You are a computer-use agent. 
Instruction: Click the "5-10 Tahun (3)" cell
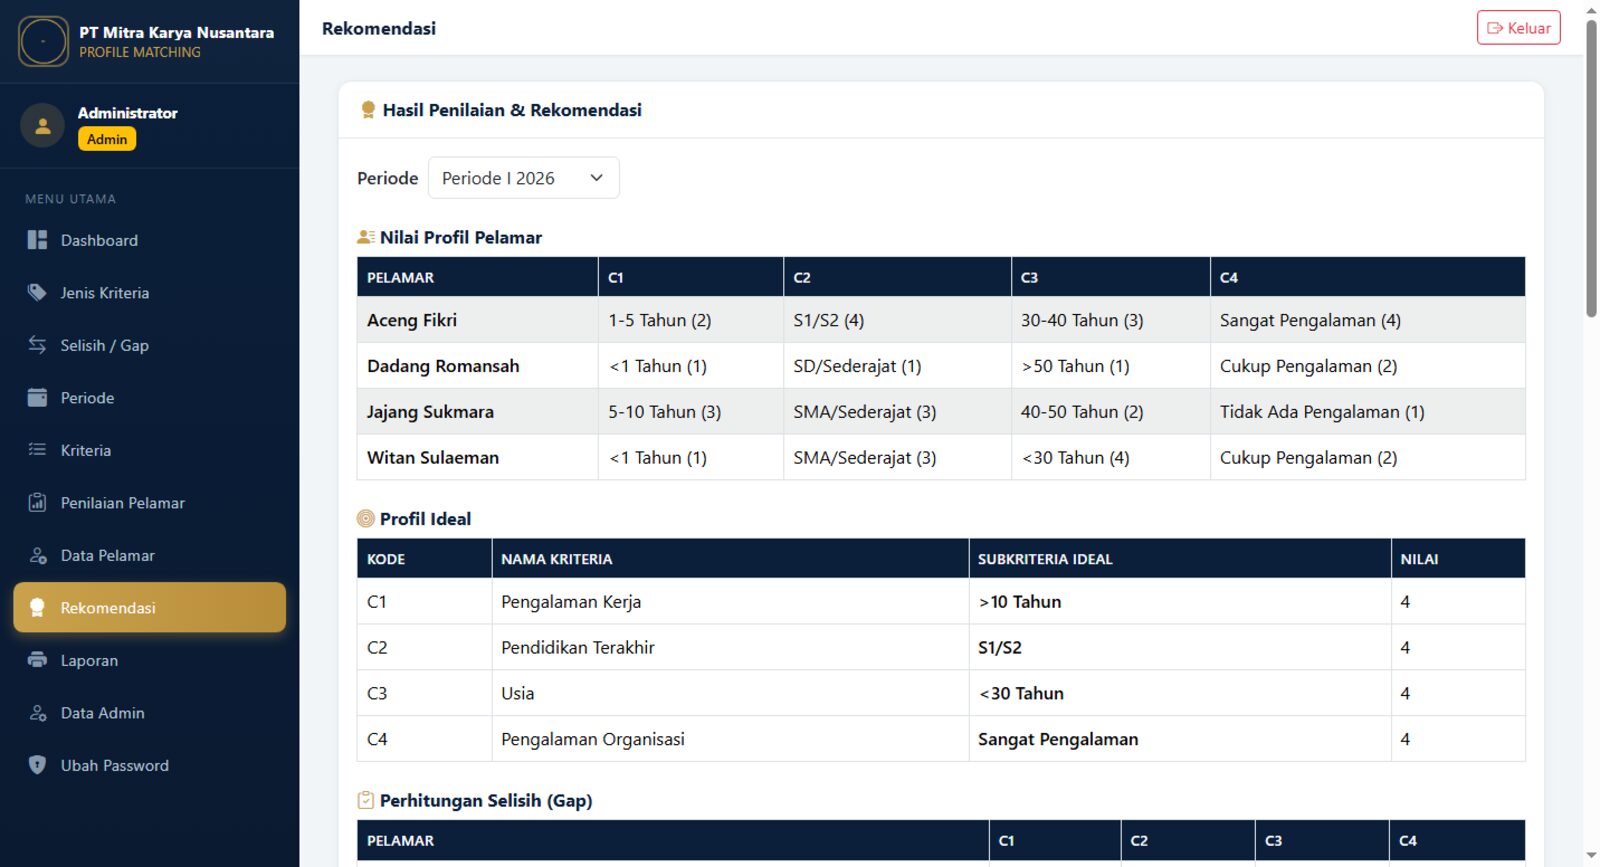click(691, 412)
